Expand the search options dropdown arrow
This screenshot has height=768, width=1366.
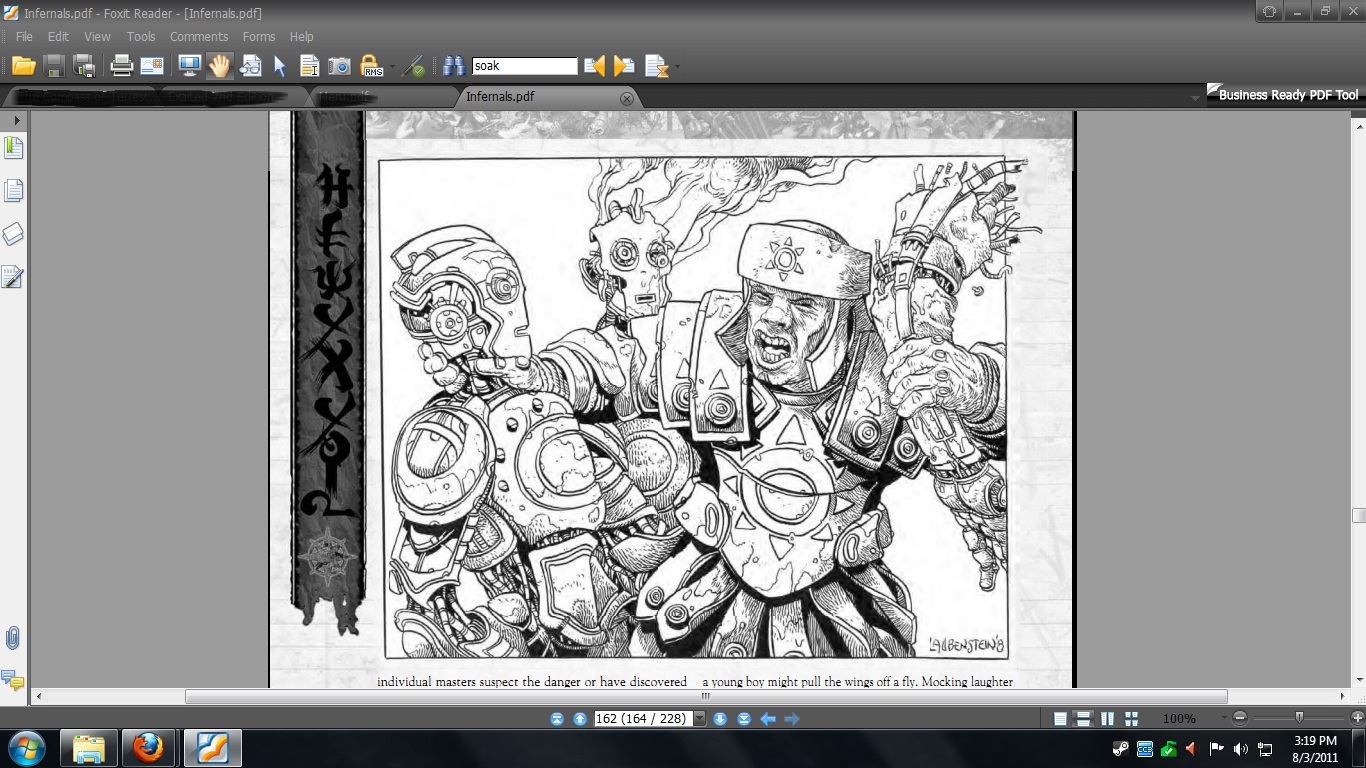tap(677, 68)
